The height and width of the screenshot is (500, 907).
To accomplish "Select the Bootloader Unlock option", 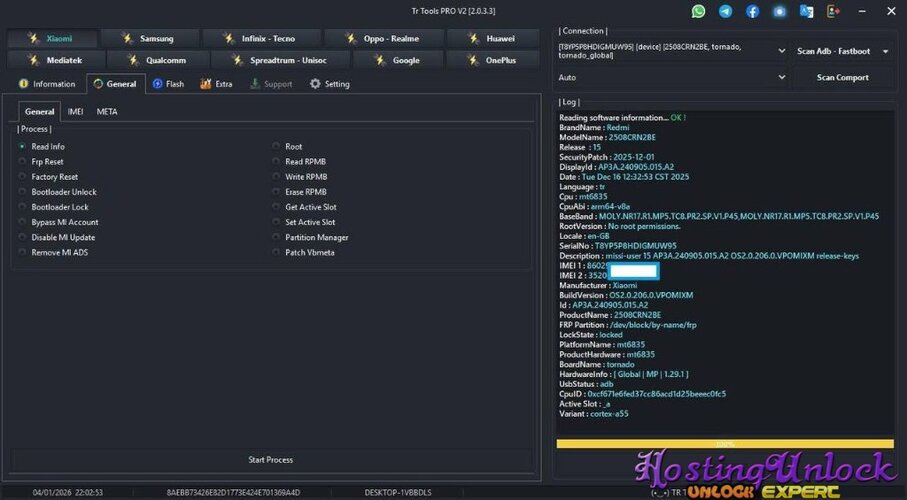I will point(58,192).
